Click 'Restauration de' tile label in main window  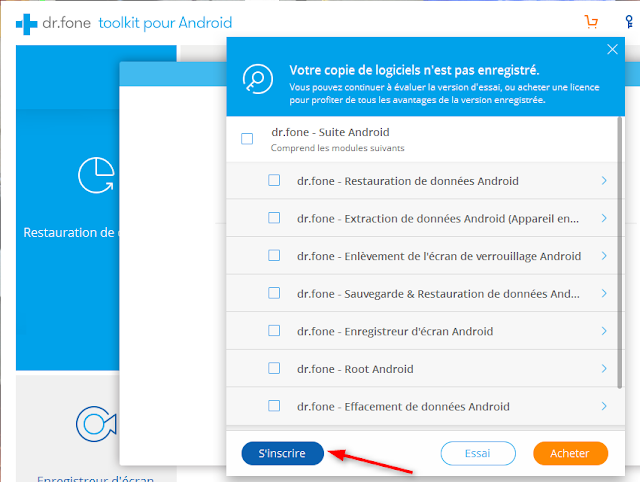pos(69,232)
